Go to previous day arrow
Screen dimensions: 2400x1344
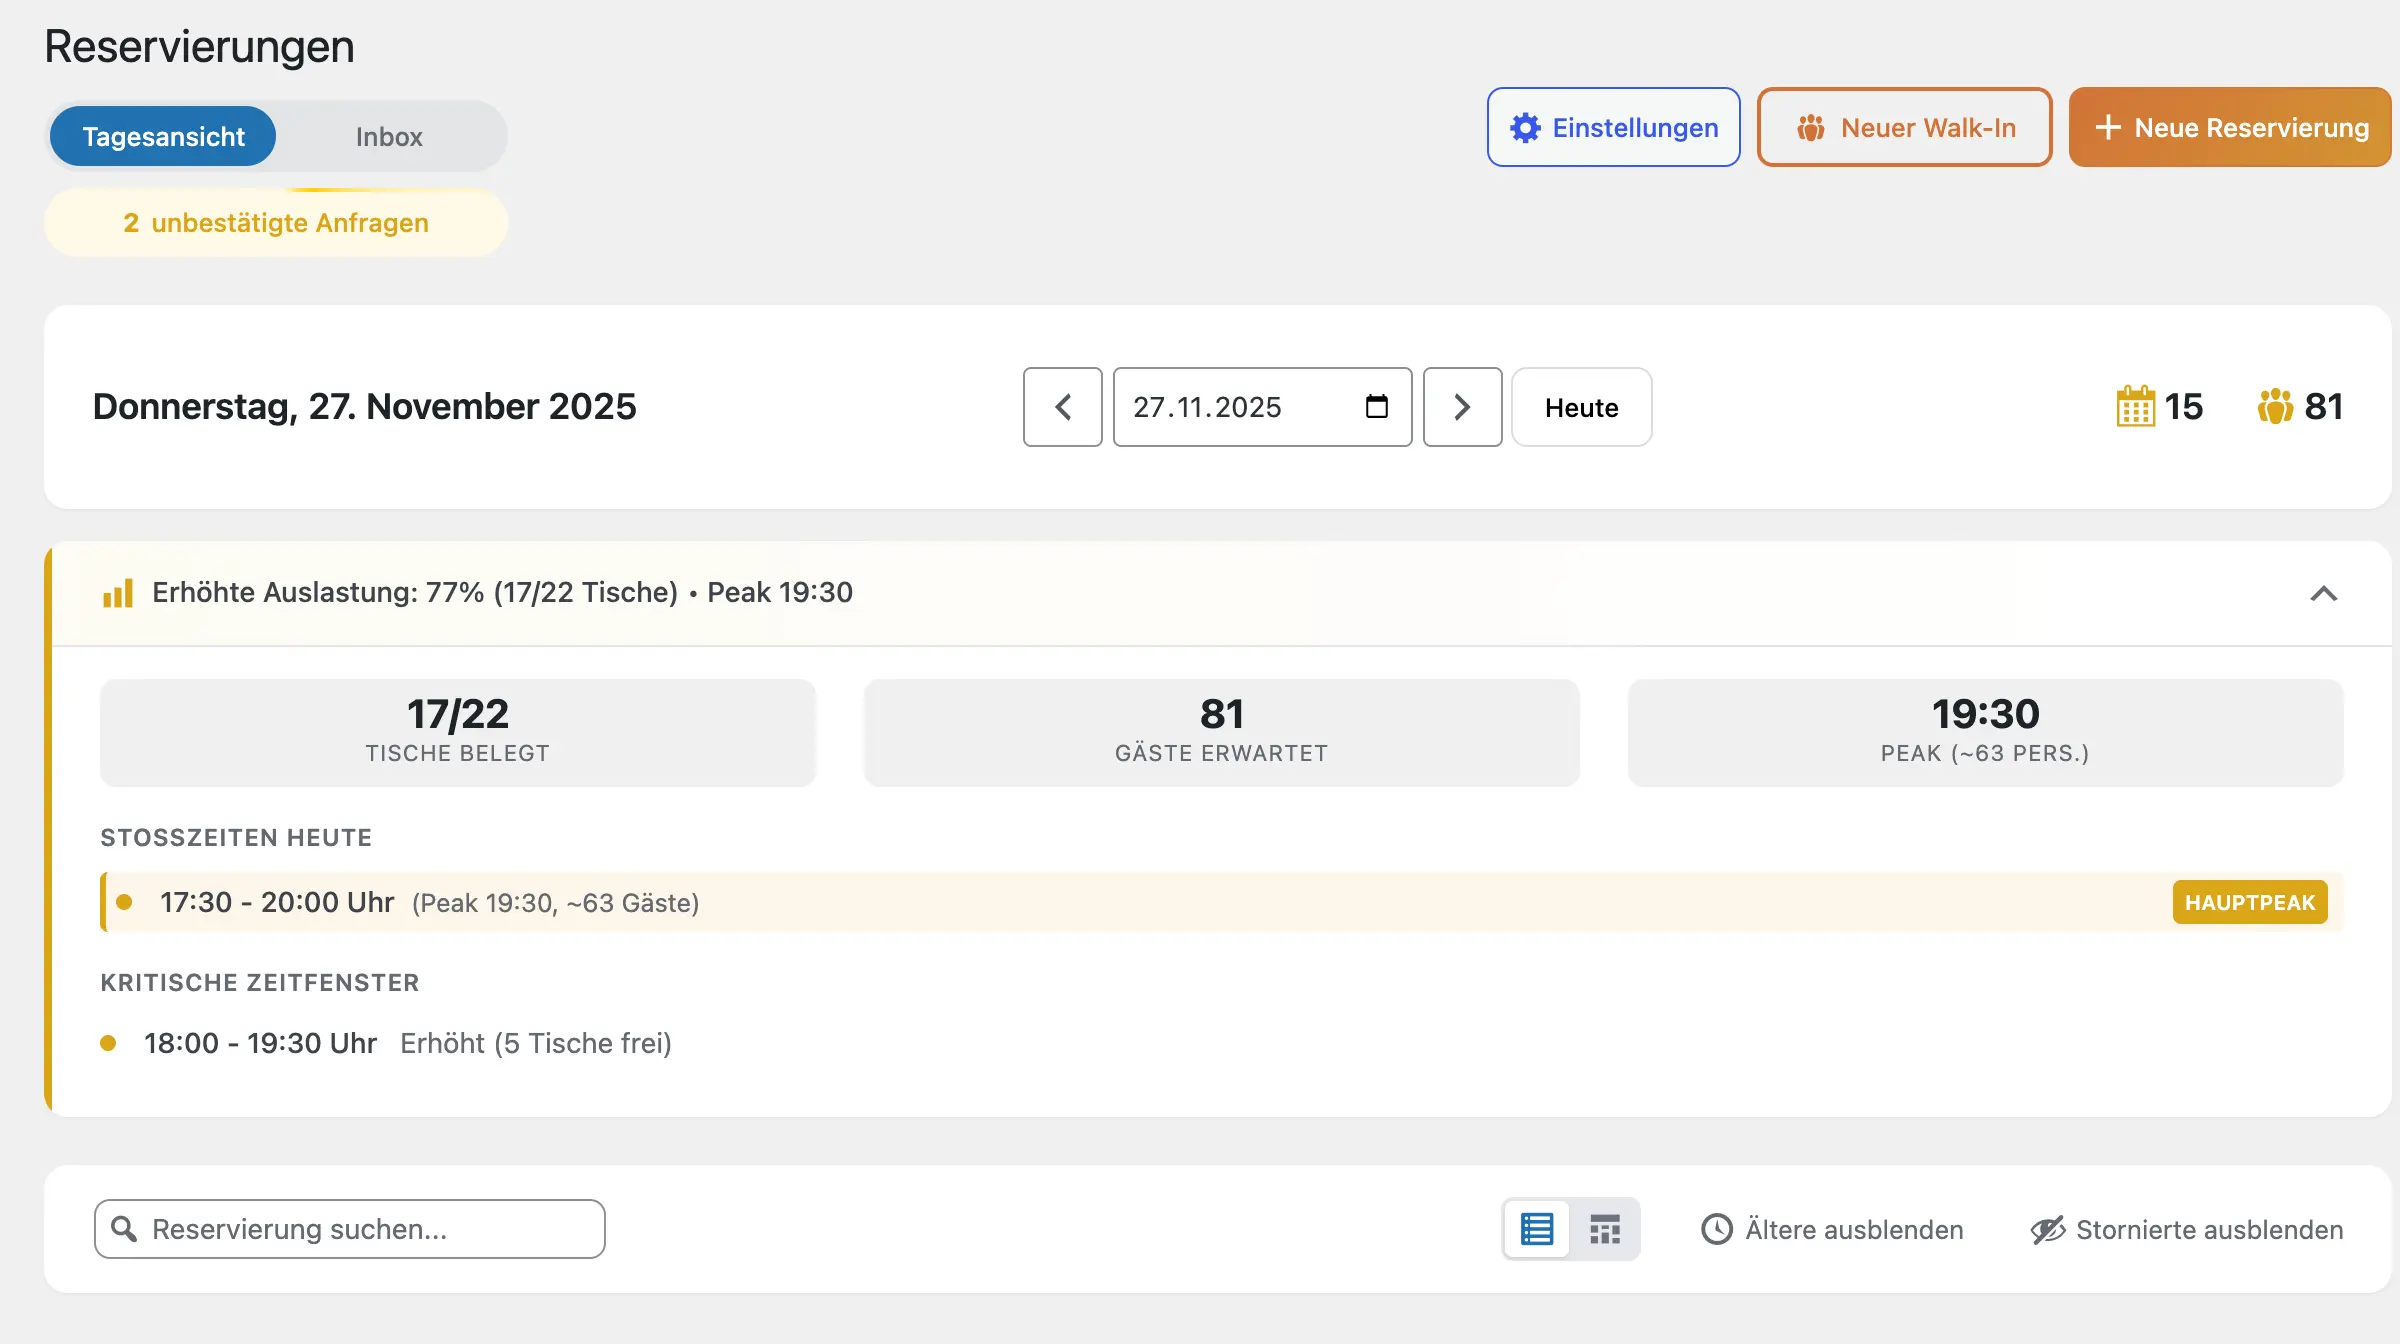(1063, 407)
